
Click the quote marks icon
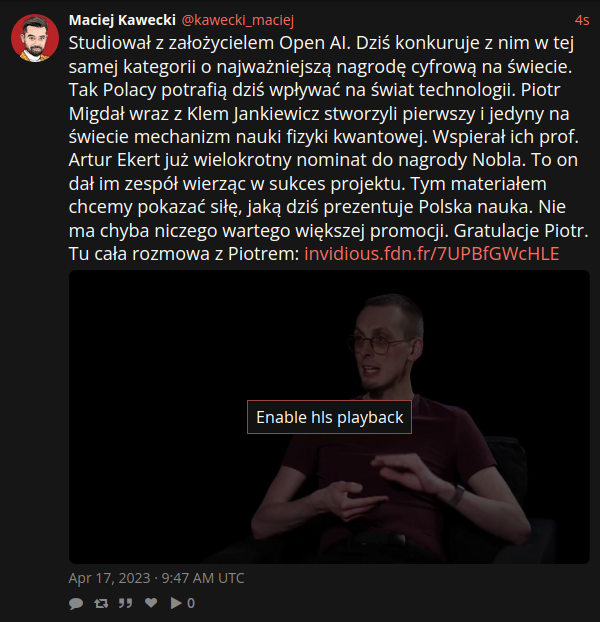(x=126, y=603)
